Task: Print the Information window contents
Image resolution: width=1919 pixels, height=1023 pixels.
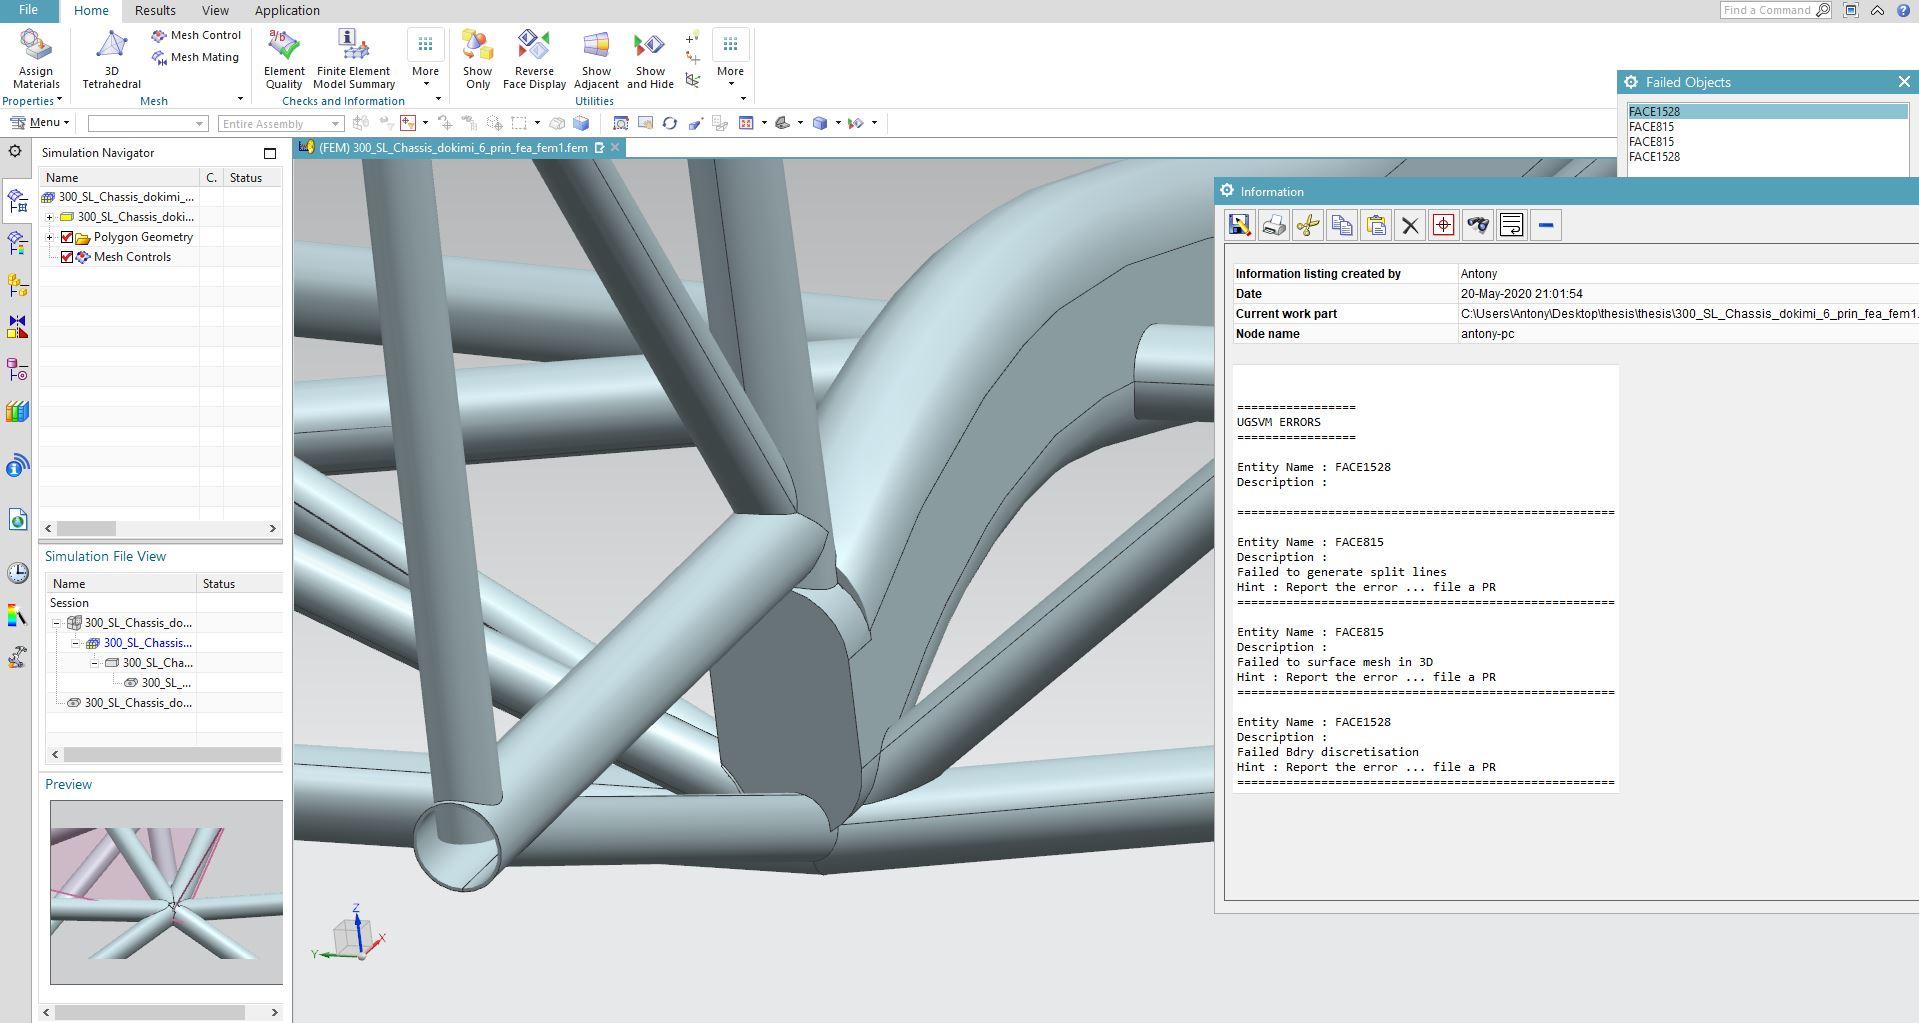Action: pos(1274,225)
